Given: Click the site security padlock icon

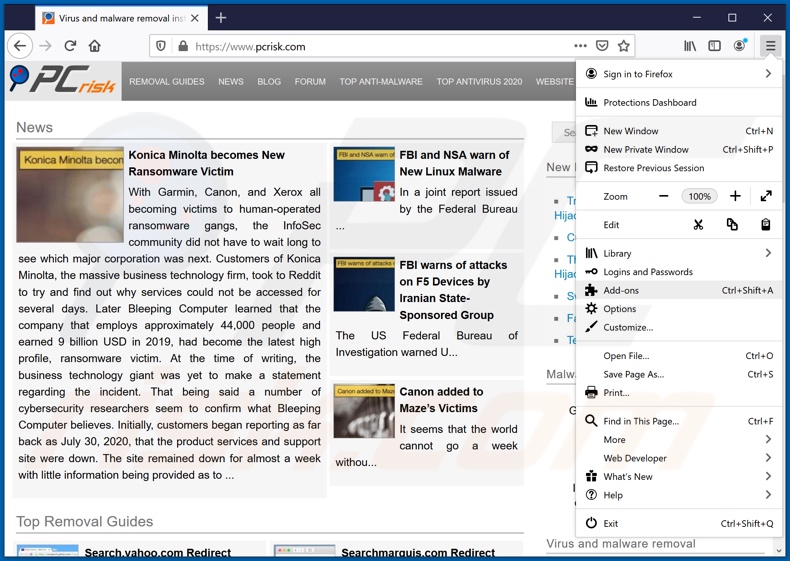Looking at the screenshot, I should click(183, 46).
